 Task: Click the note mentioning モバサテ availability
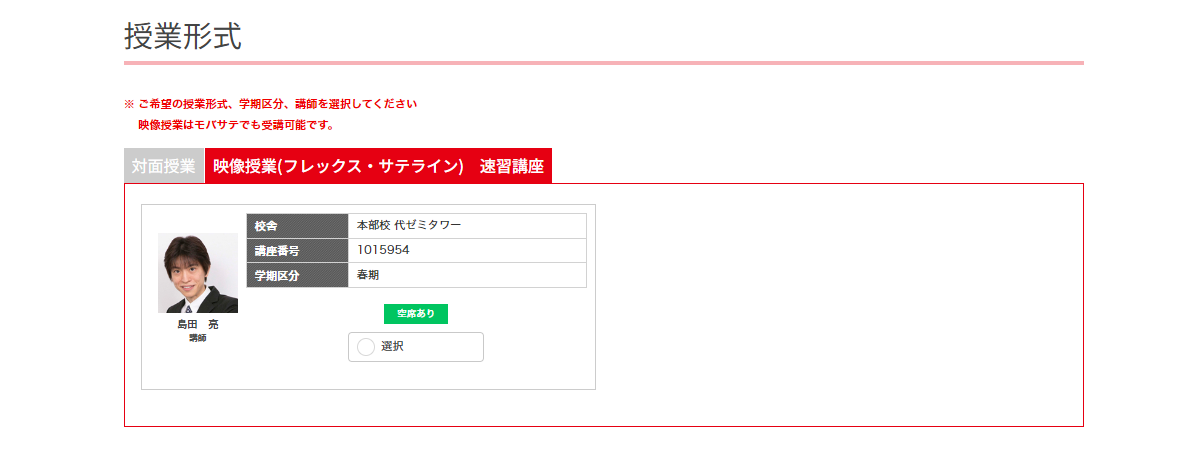tap(236, 125)
